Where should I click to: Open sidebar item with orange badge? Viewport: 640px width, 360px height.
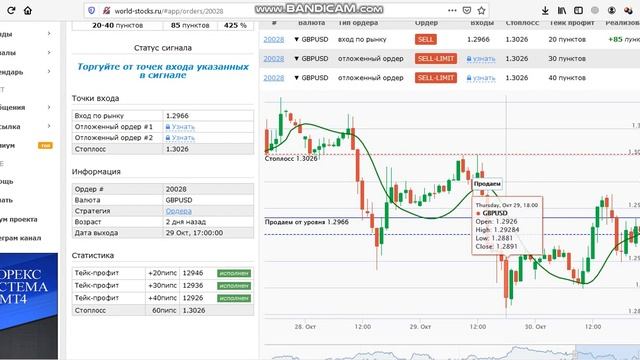(27, 145)
